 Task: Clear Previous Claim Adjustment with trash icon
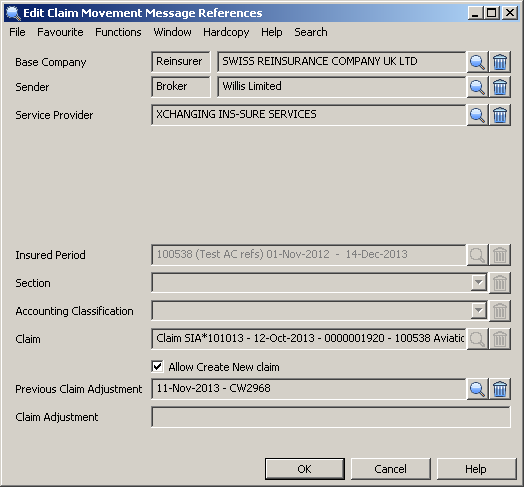click(x=500, y=389)
